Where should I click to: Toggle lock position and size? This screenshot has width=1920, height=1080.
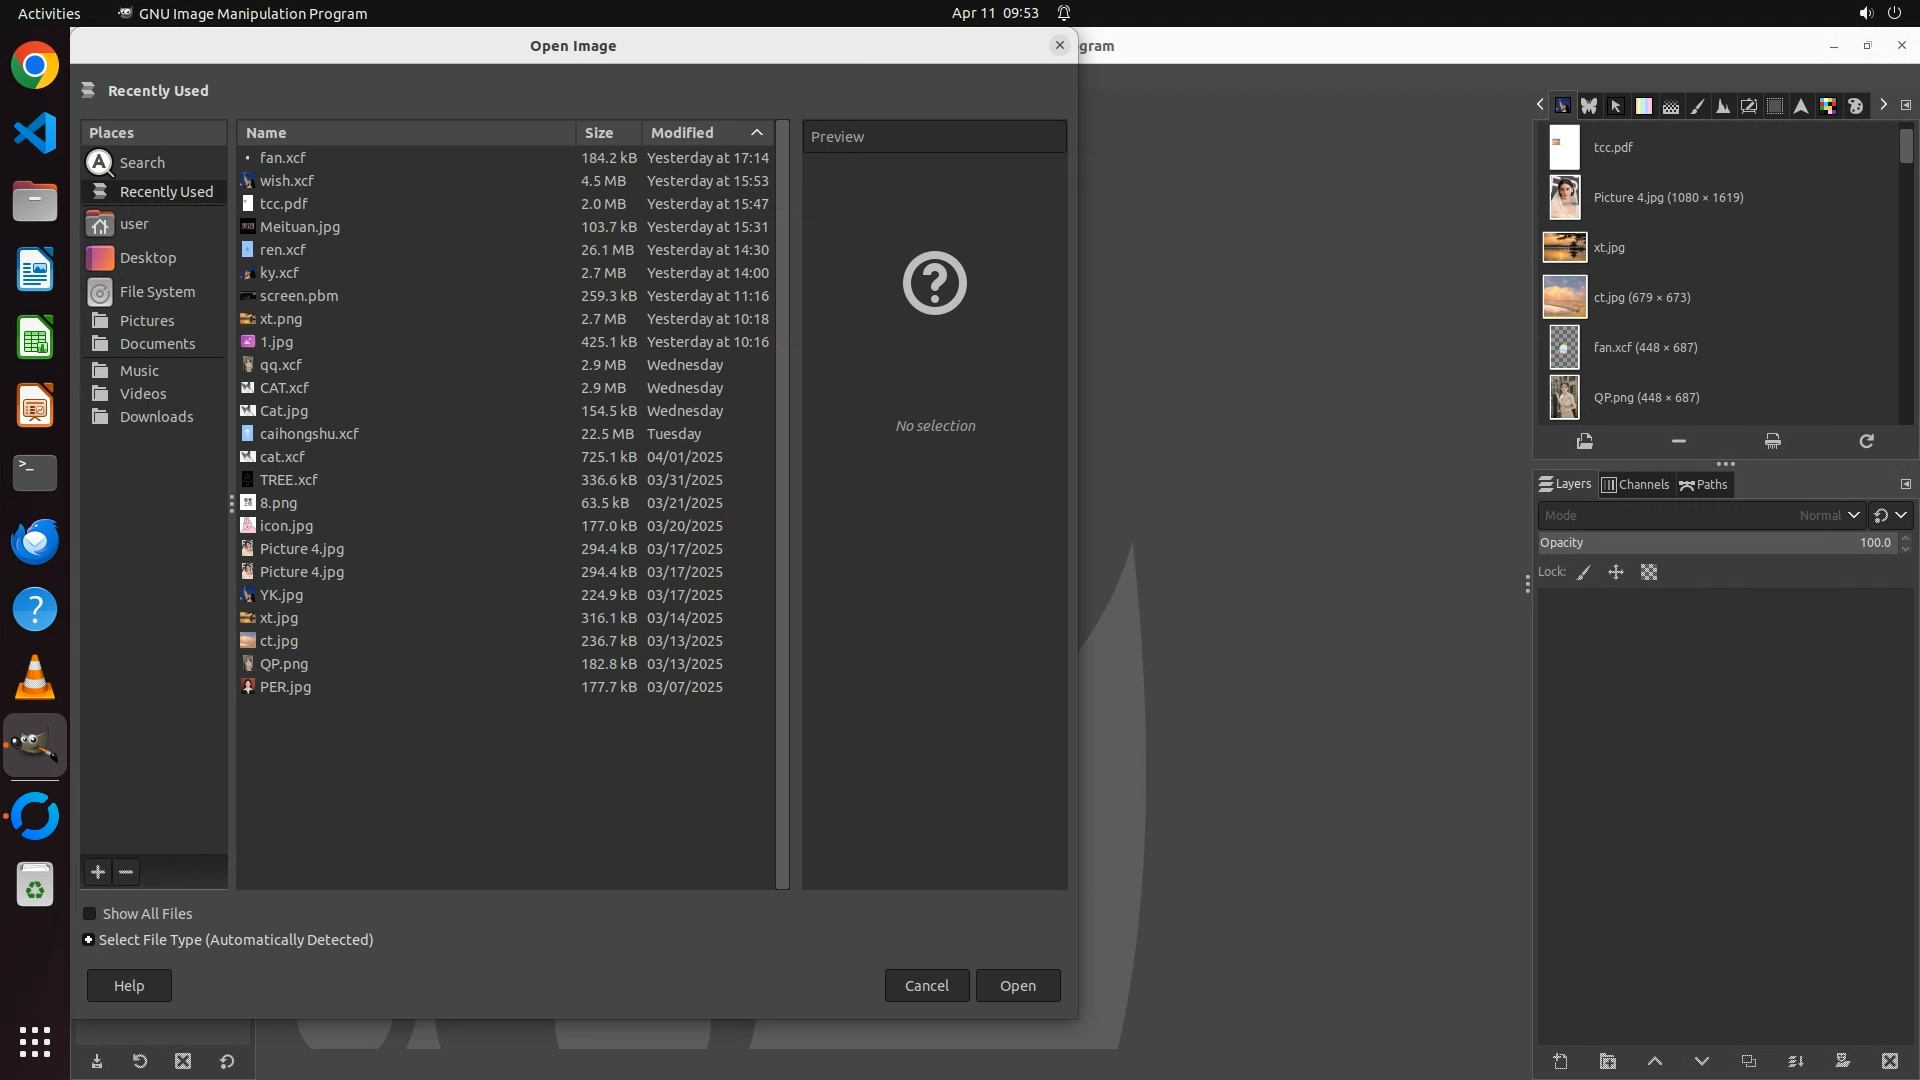click(x=1616, y=573)
